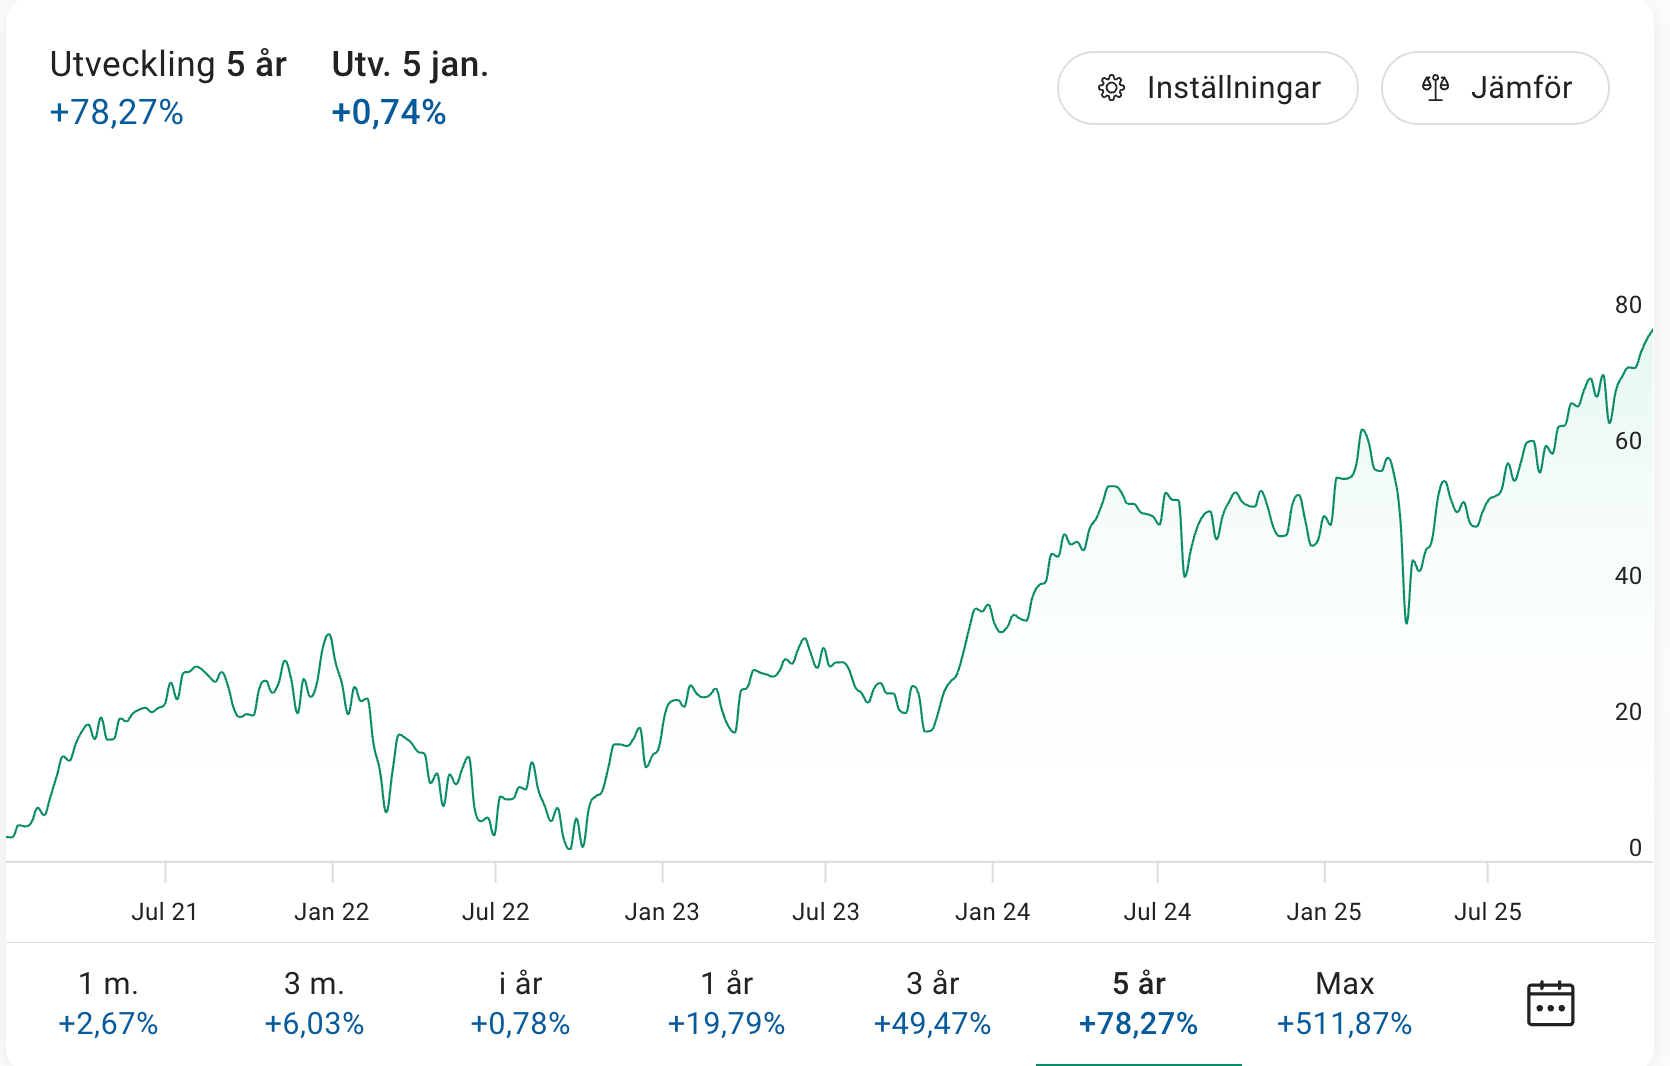
Task: Select the 1 m. period tab
Action: coord(108,1003)
